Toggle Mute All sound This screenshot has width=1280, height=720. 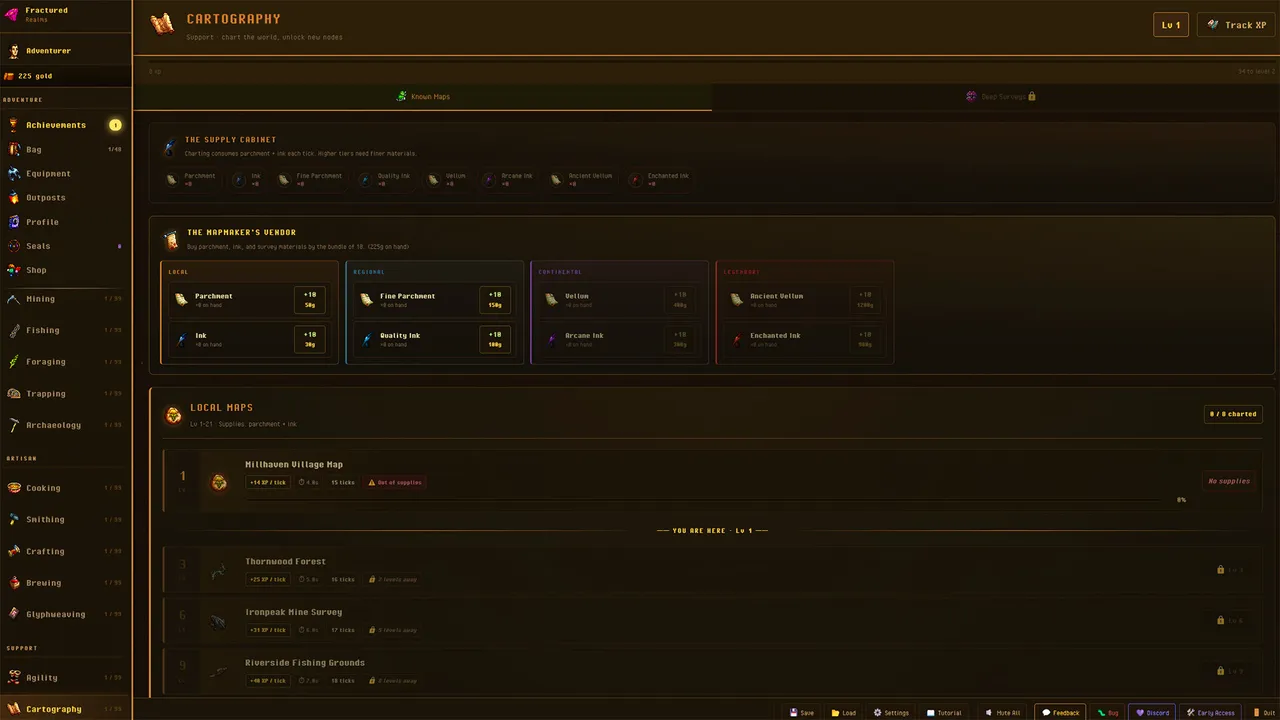[x=1003, y=713]
